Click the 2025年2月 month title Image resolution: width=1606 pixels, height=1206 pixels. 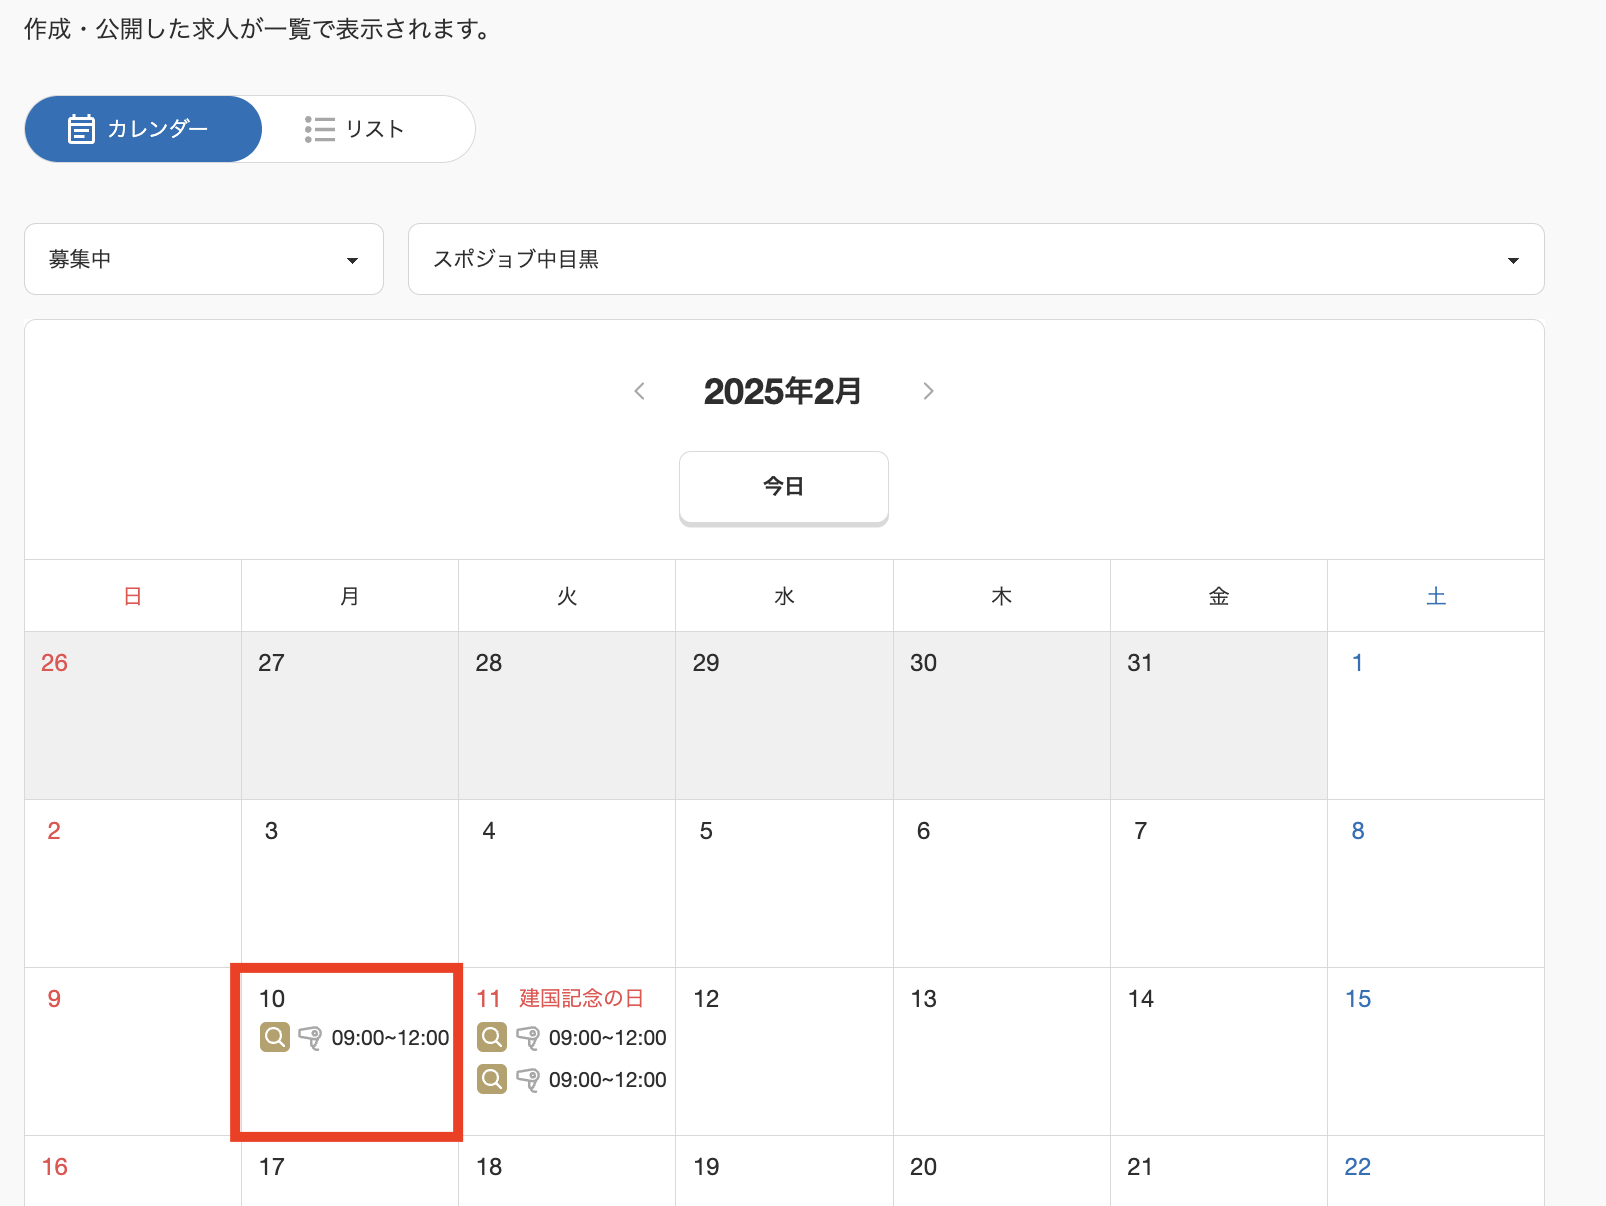[x=783, y=391]
